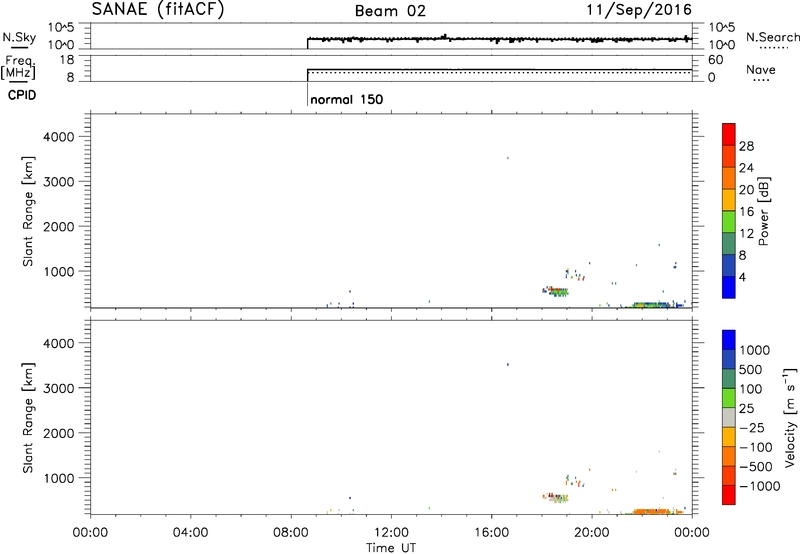This screenshot has width=800, height=554.
Task: Click the N.Sky axis label
Action: pyautogui.click(x=19, y=37)
